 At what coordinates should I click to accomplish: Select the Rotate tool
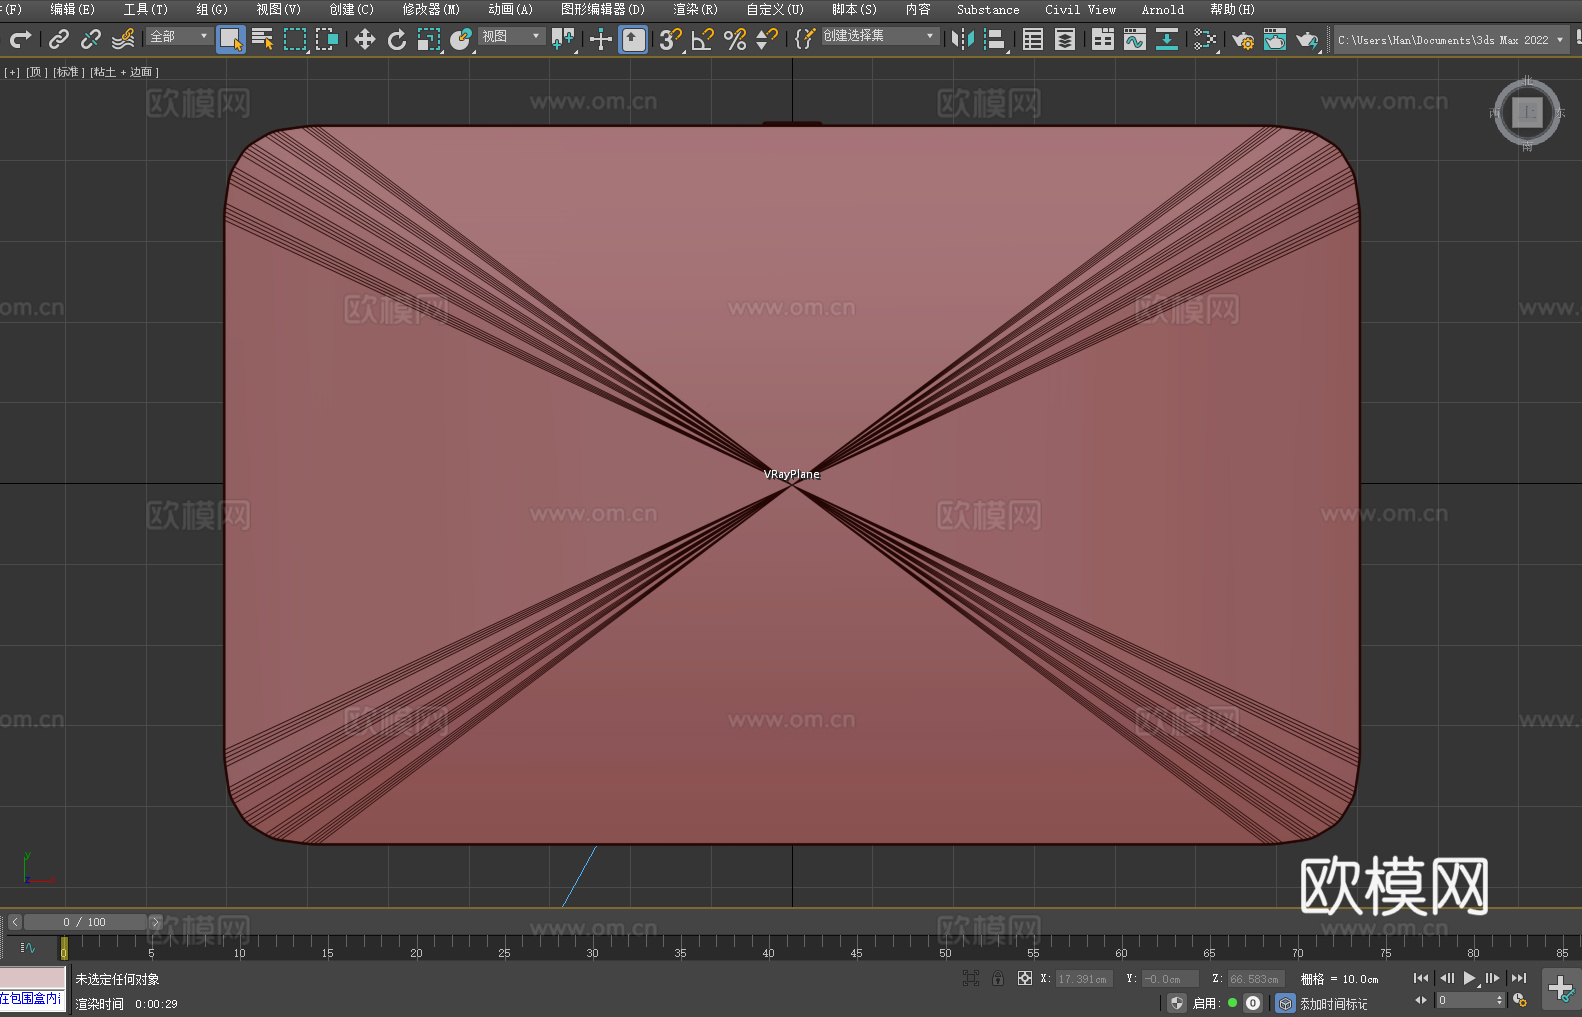(397, 39)
